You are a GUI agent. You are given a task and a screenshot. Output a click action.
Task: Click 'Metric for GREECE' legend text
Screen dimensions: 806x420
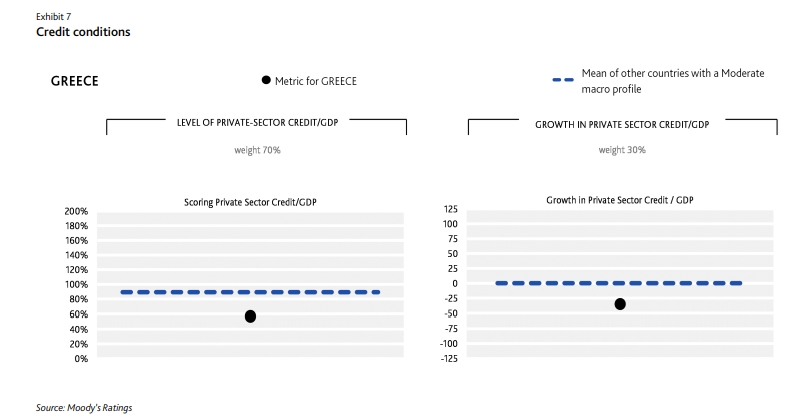click(316, 81)
